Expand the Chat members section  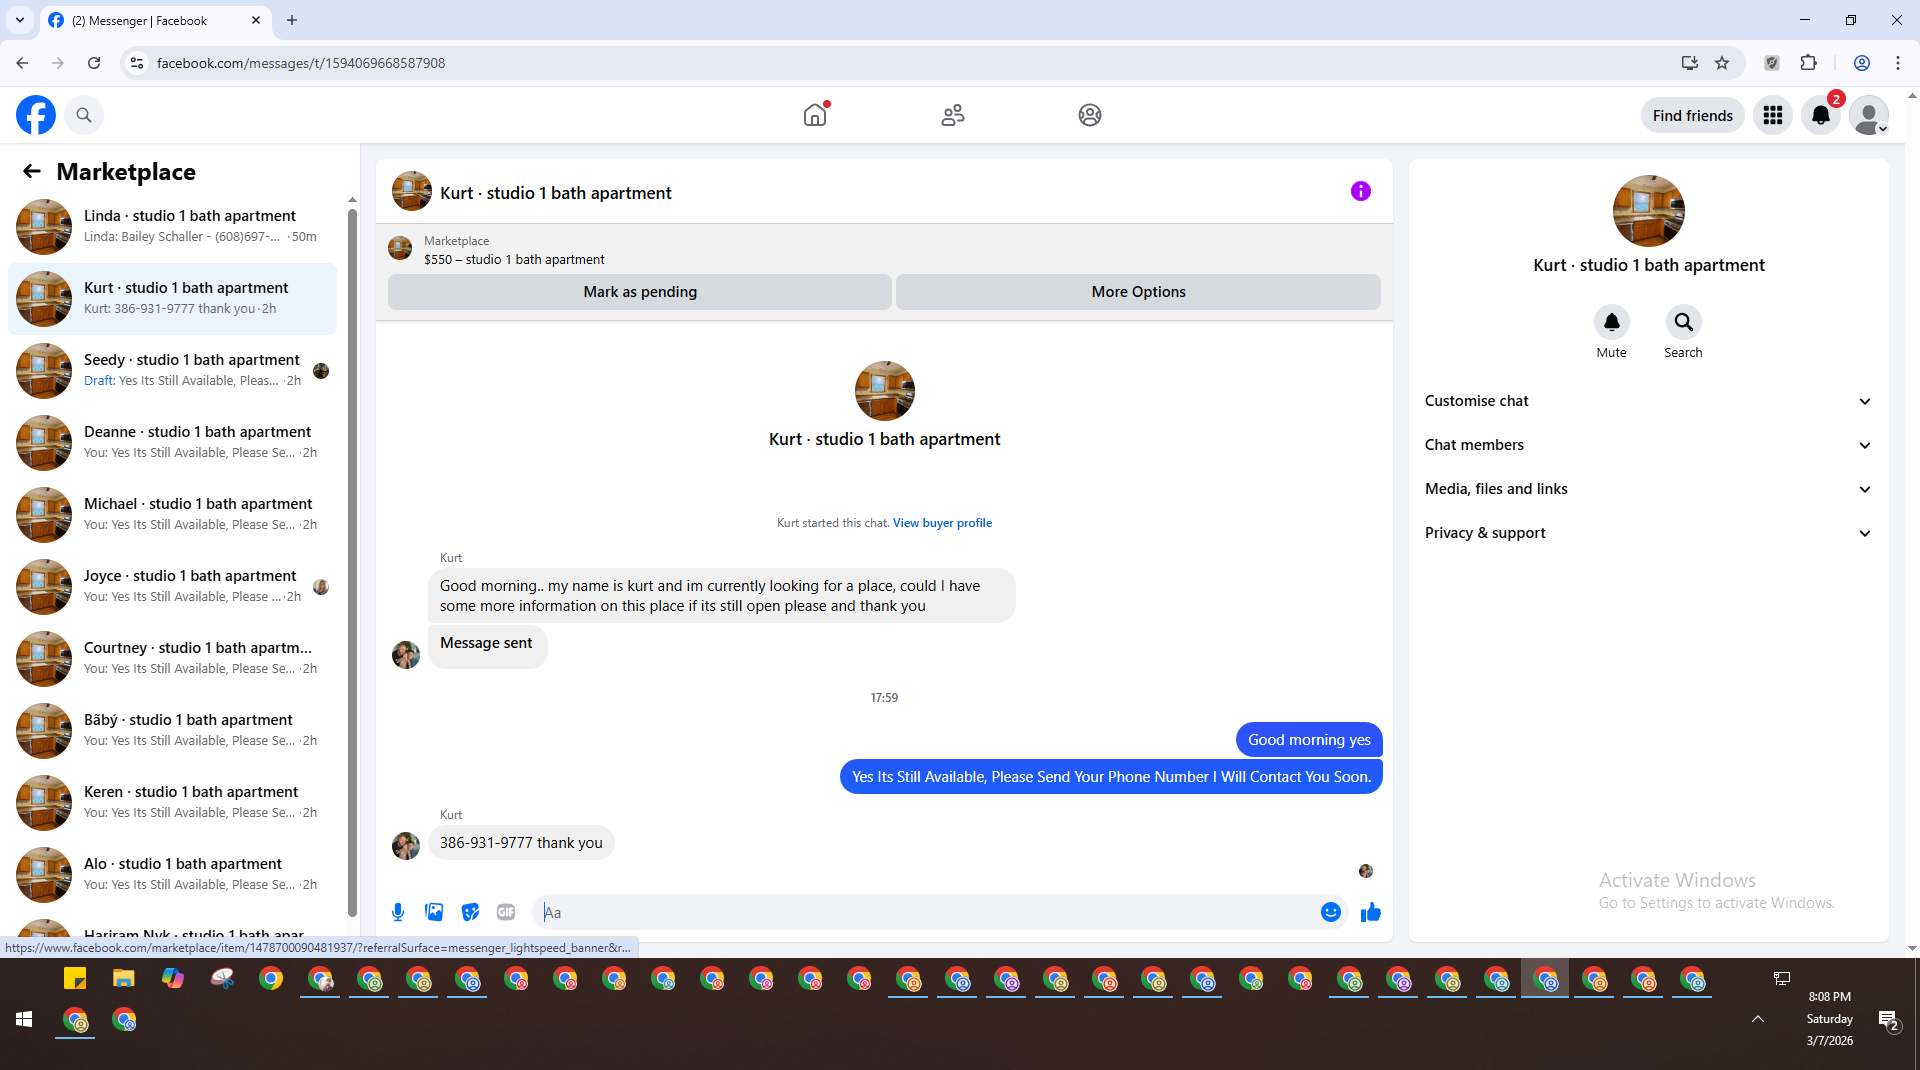(1649, 445)
